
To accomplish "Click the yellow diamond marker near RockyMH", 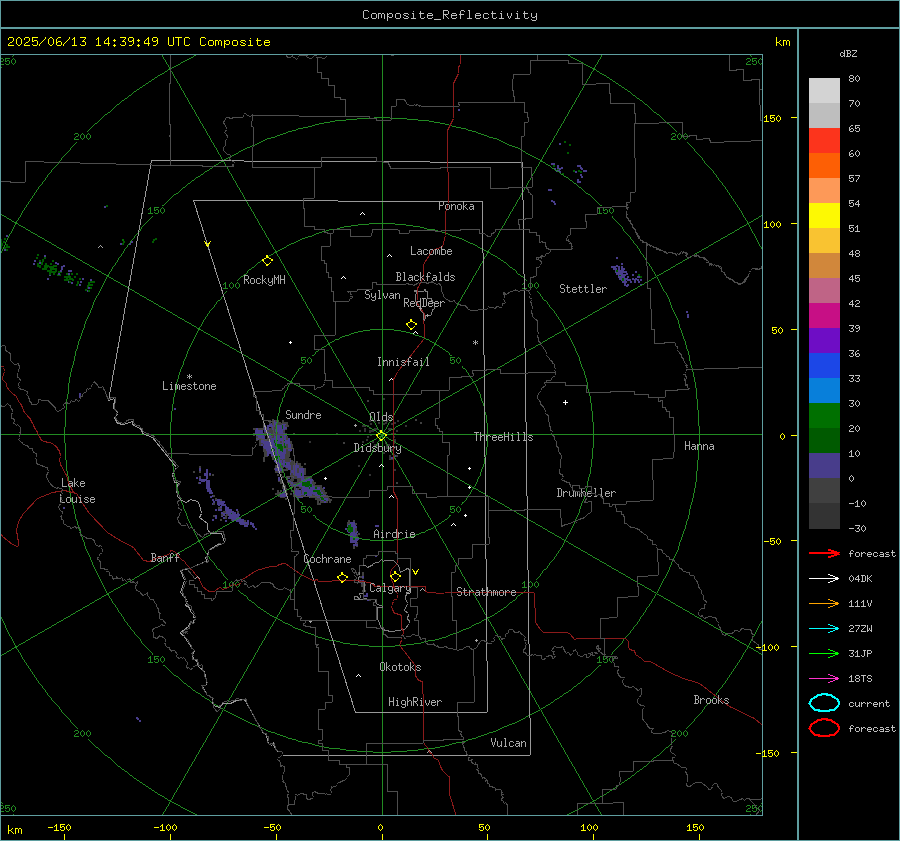I will click(x=267, y=261).
